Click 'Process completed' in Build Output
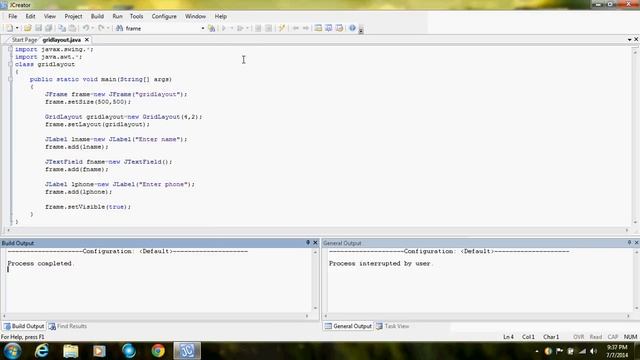 40,264
